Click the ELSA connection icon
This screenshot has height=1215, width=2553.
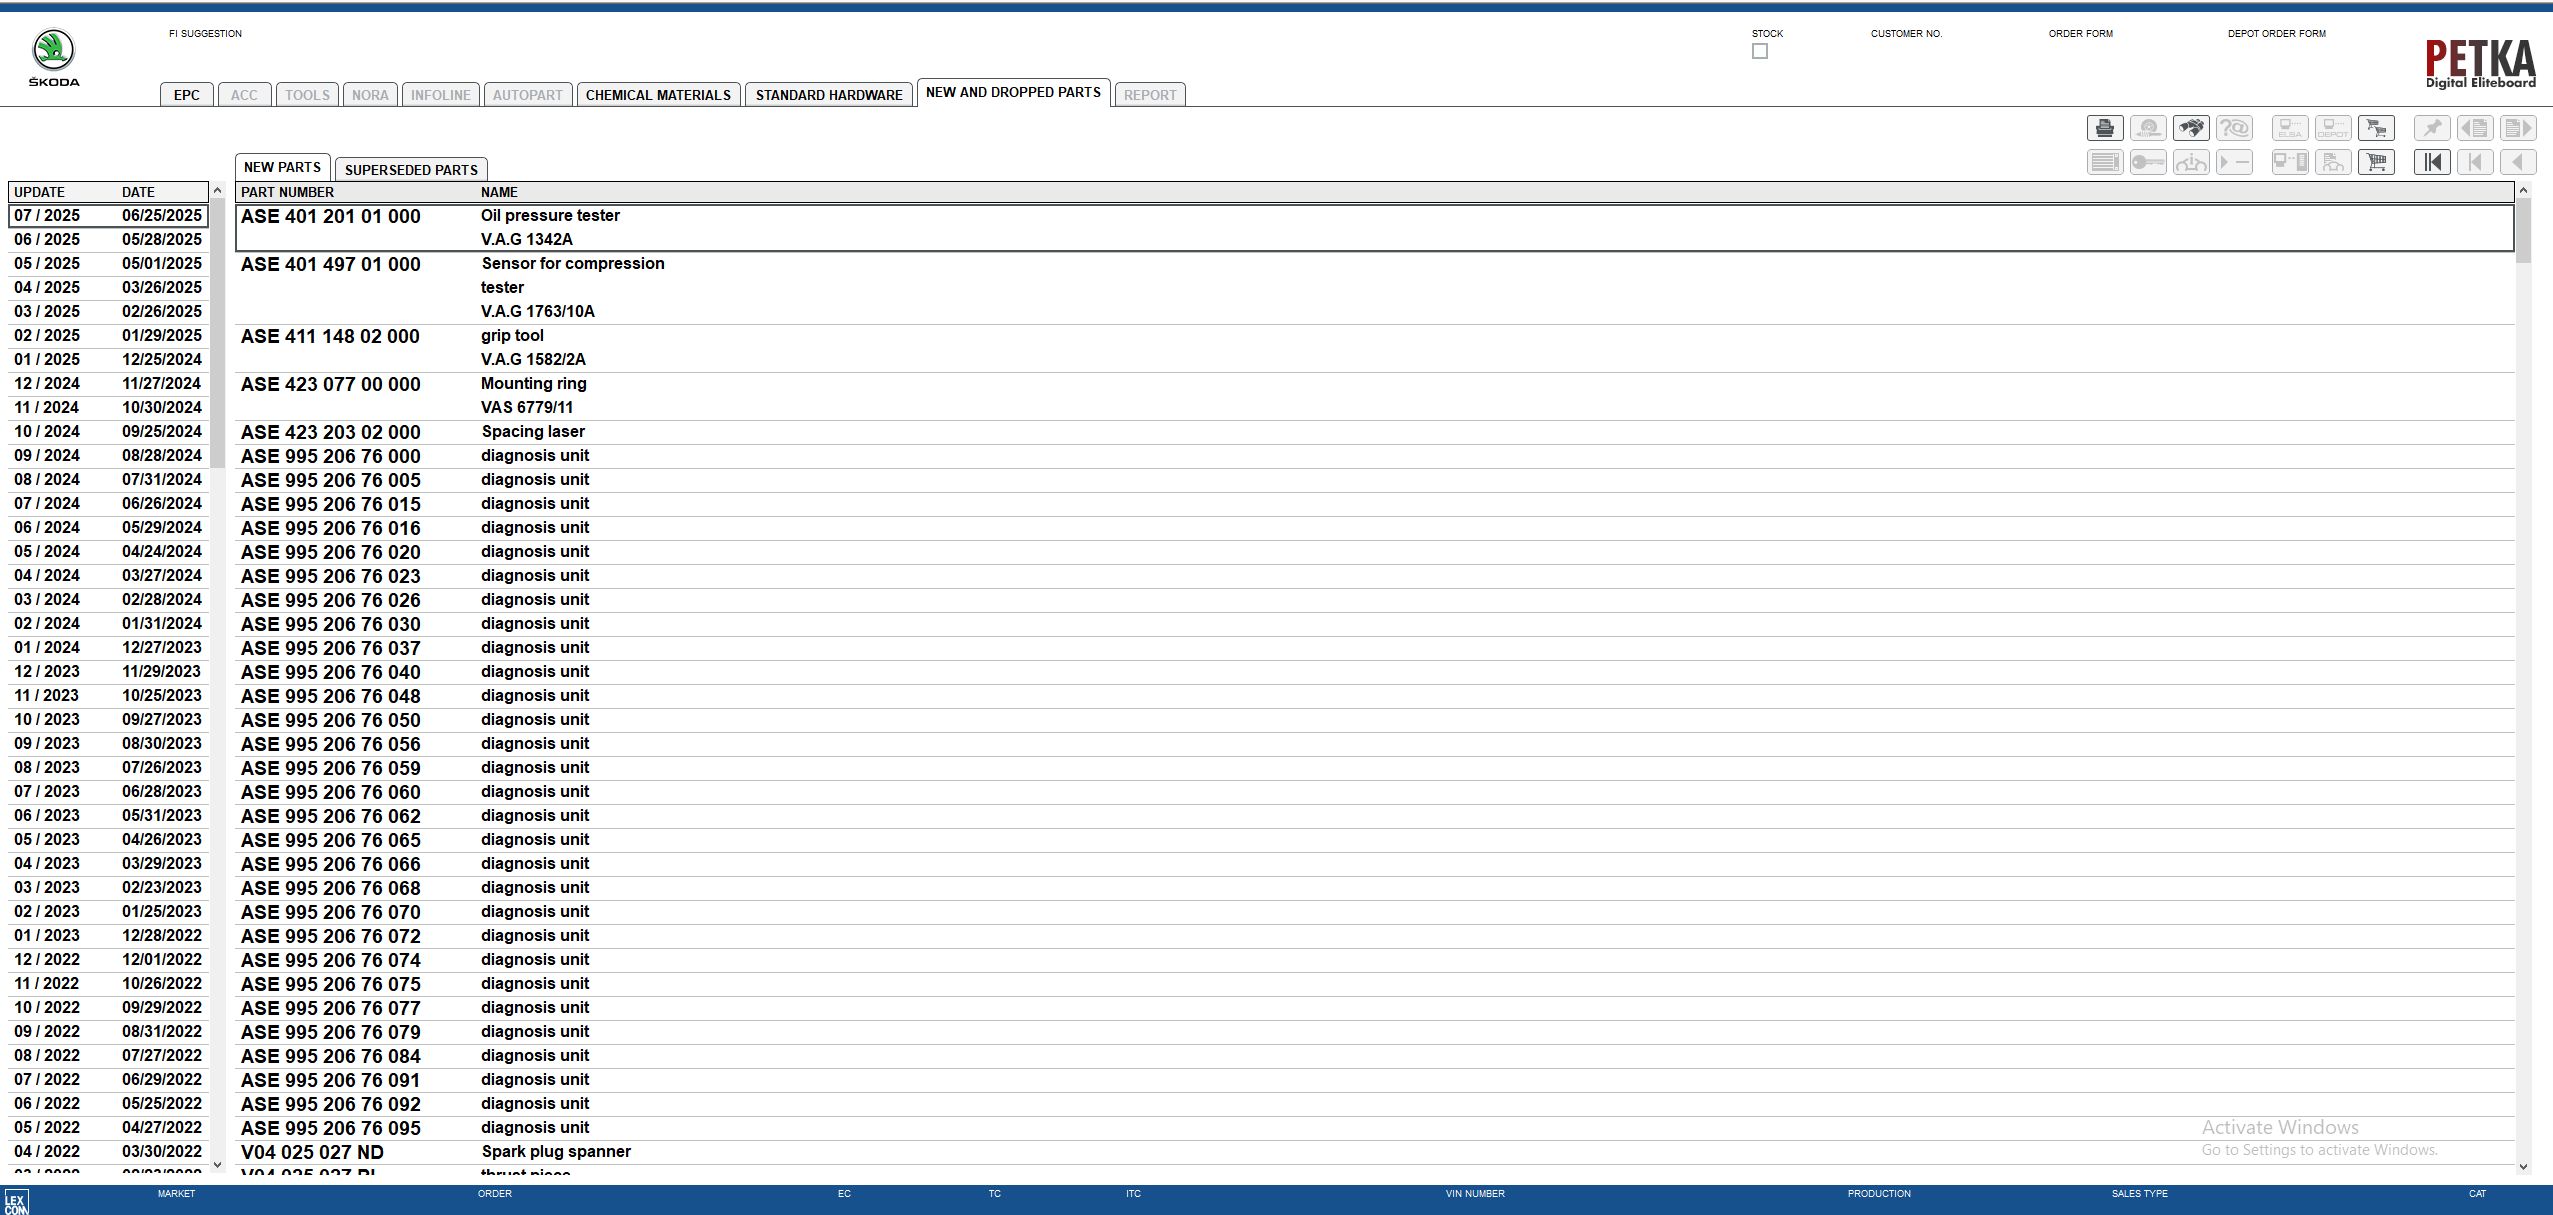(2290, 128)
